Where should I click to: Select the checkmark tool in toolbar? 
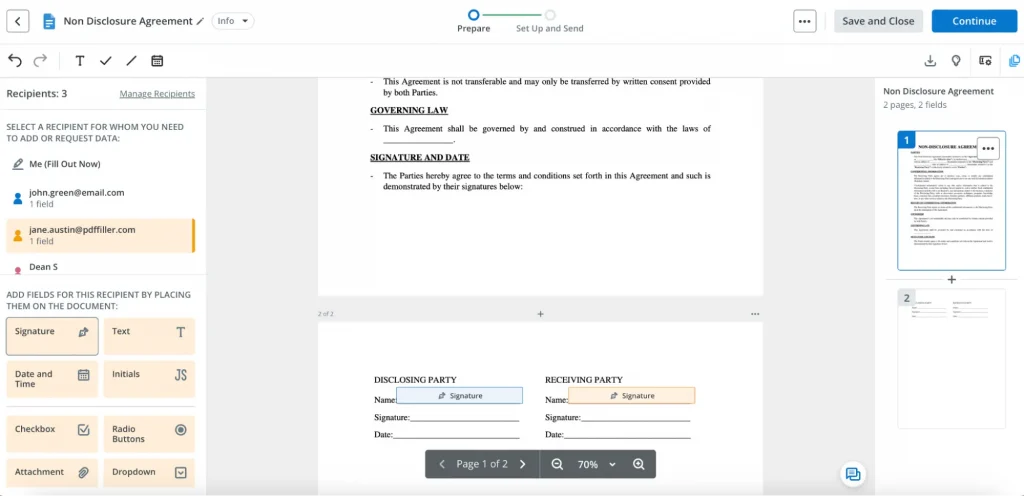(105, 61)
